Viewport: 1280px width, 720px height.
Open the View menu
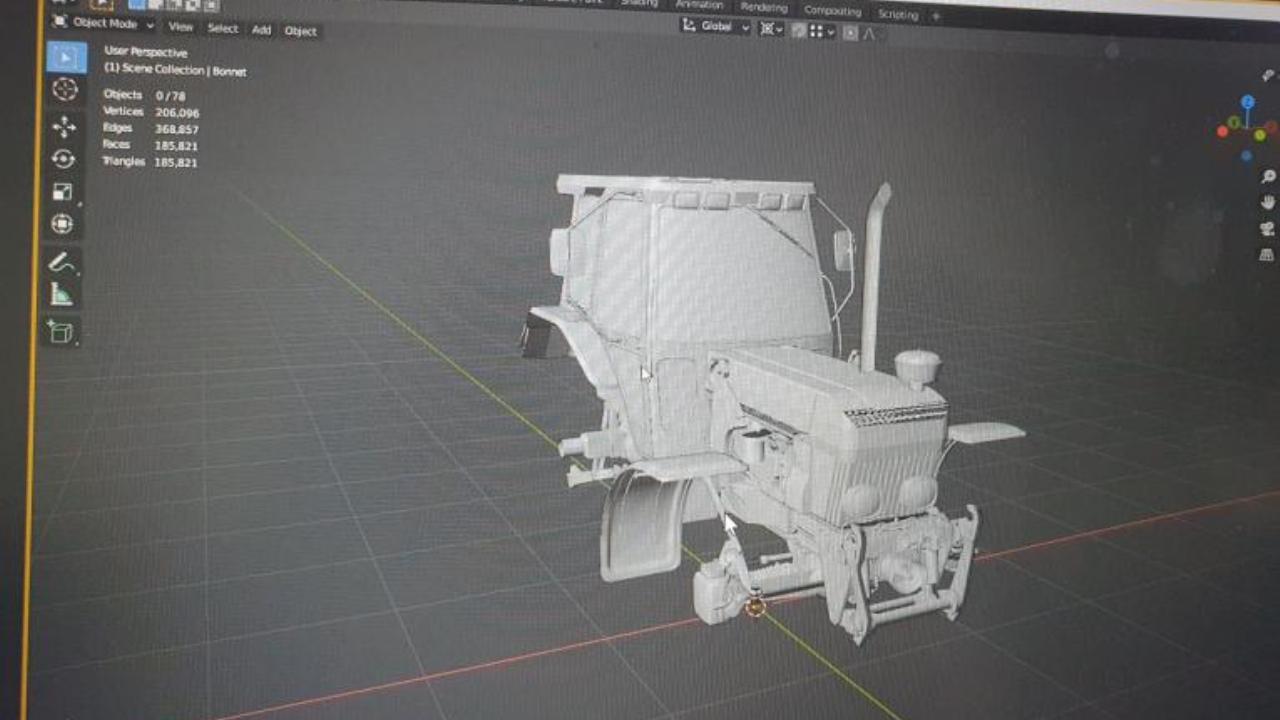point(180,26)
